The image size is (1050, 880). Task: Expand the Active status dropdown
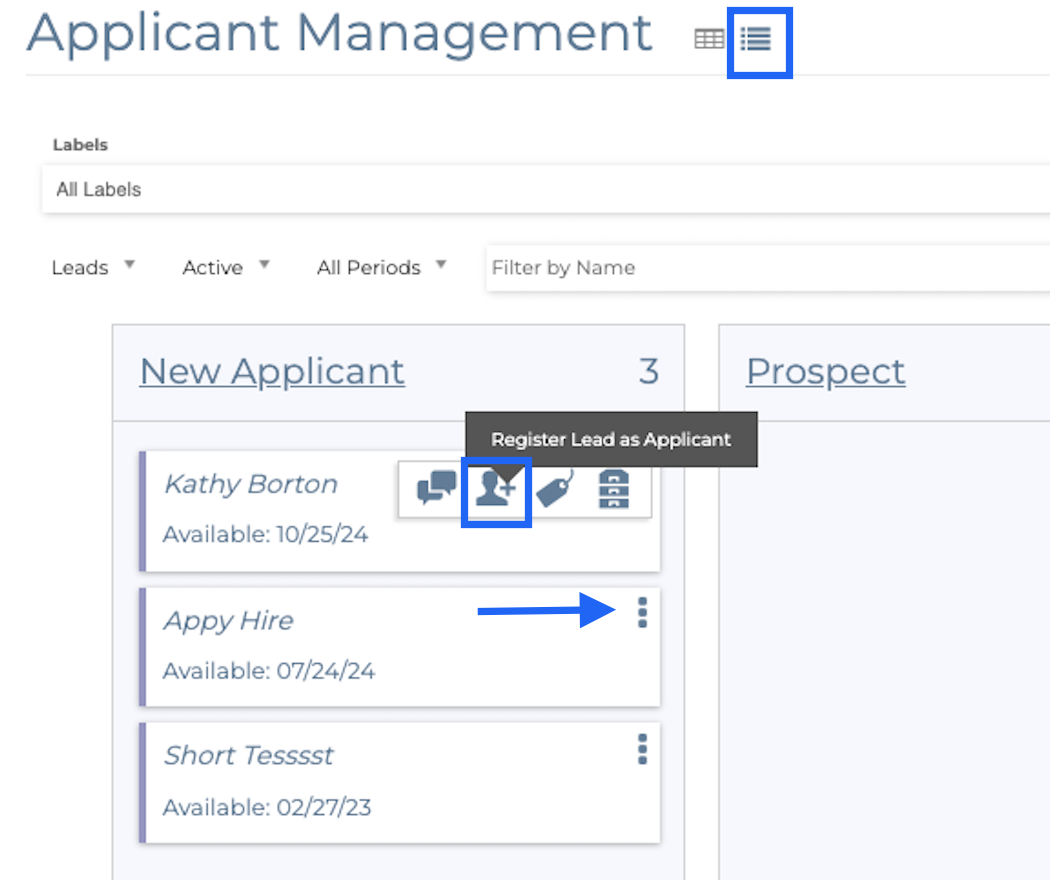tap(226, 267)
